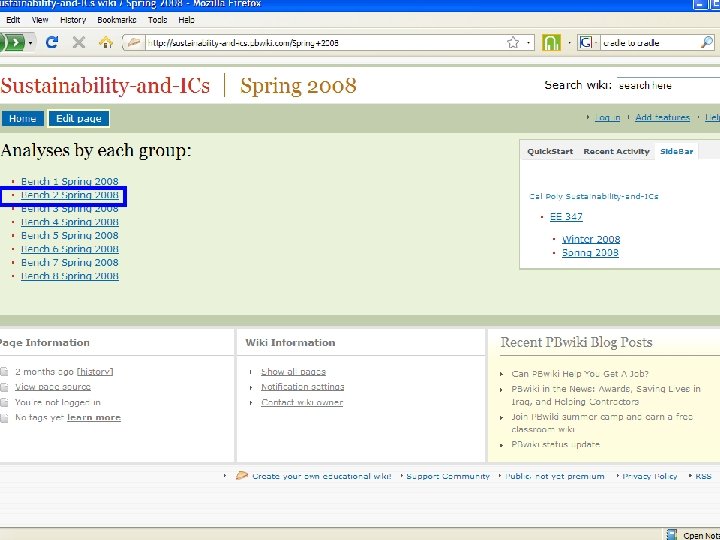Go to the browser home page
This screenshot has width=720, height=540.
pyautogui.click(x=106, y=43)
